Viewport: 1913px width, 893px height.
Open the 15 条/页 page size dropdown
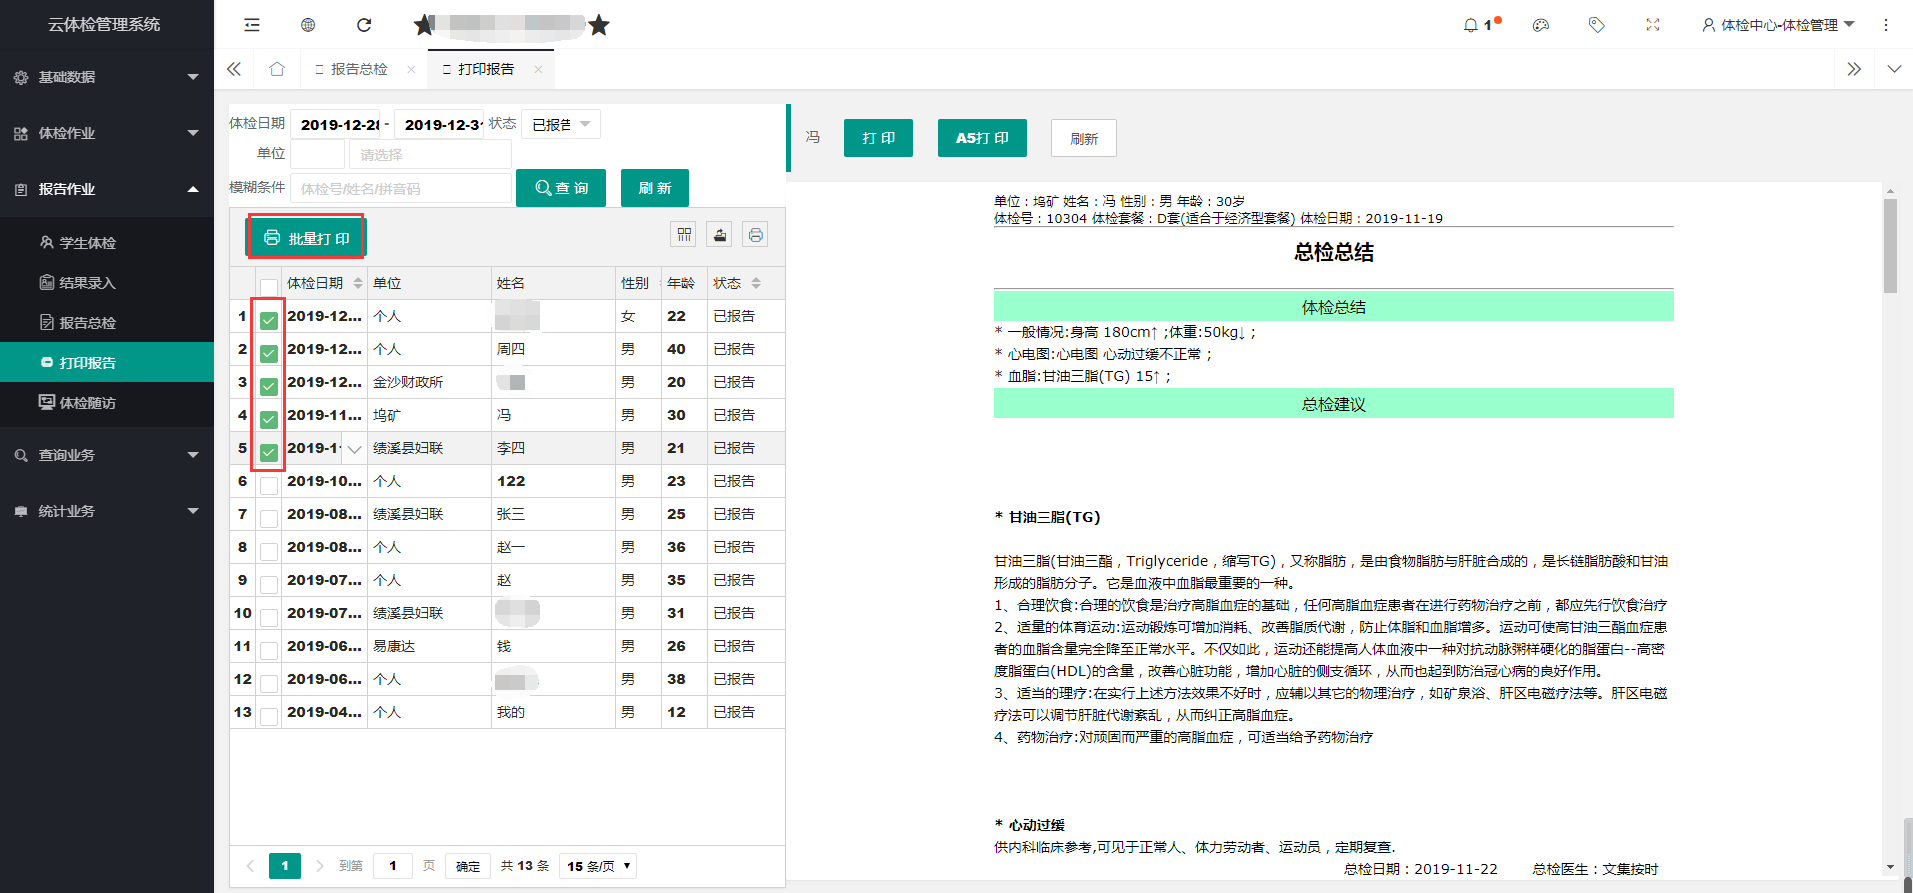tap(598, 866)
